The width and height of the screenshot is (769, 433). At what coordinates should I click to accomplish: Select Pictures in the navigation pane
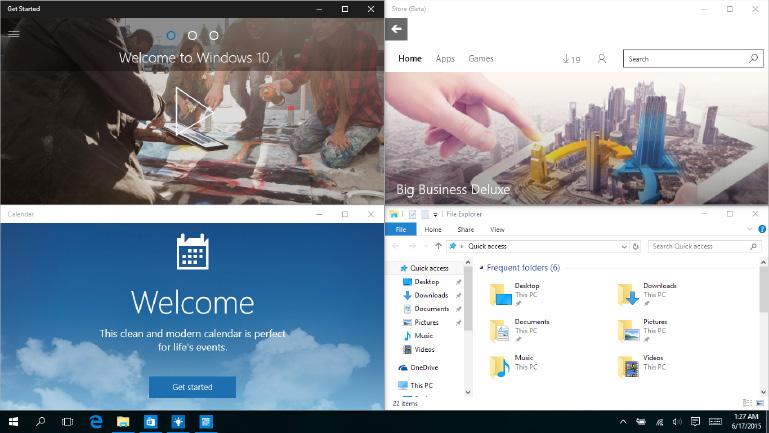click(426, 322)
